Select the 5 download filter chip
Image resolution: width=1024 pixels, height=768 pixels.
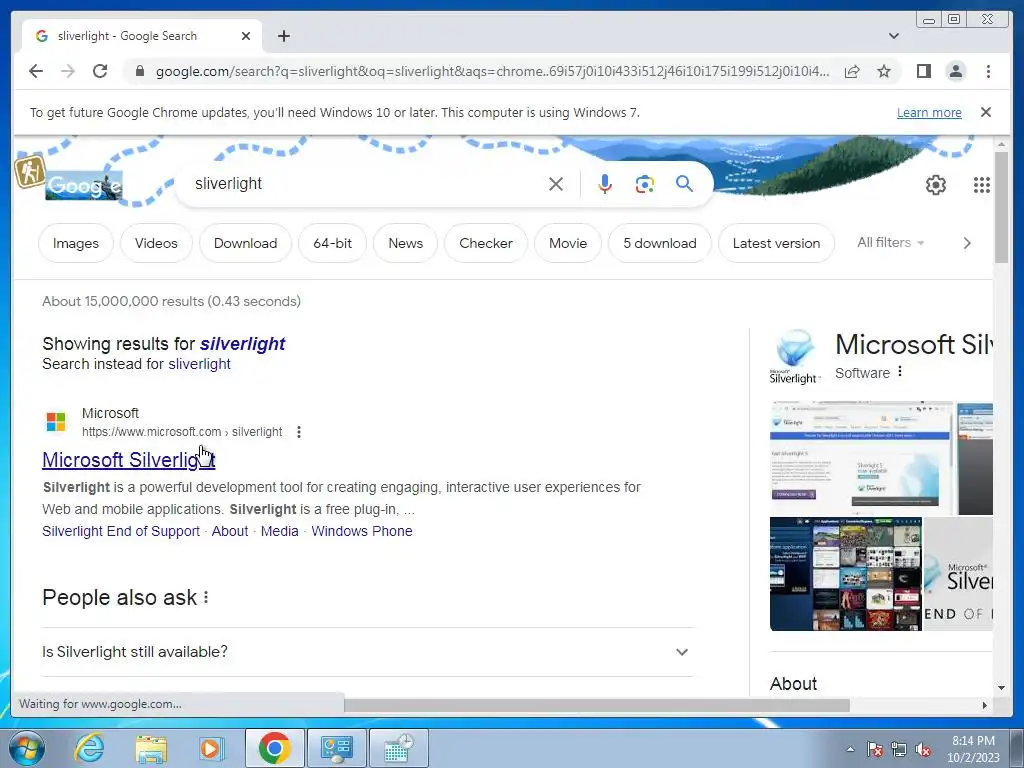(x=660, y=243)
